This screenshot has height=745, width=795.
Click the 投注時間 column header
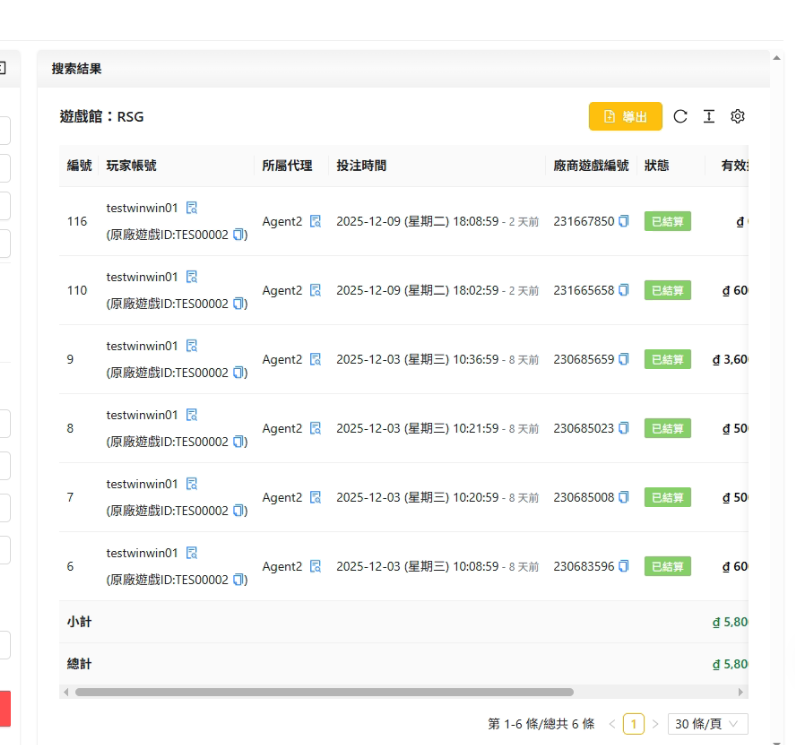pyautogui.click(x=361, y=166)
